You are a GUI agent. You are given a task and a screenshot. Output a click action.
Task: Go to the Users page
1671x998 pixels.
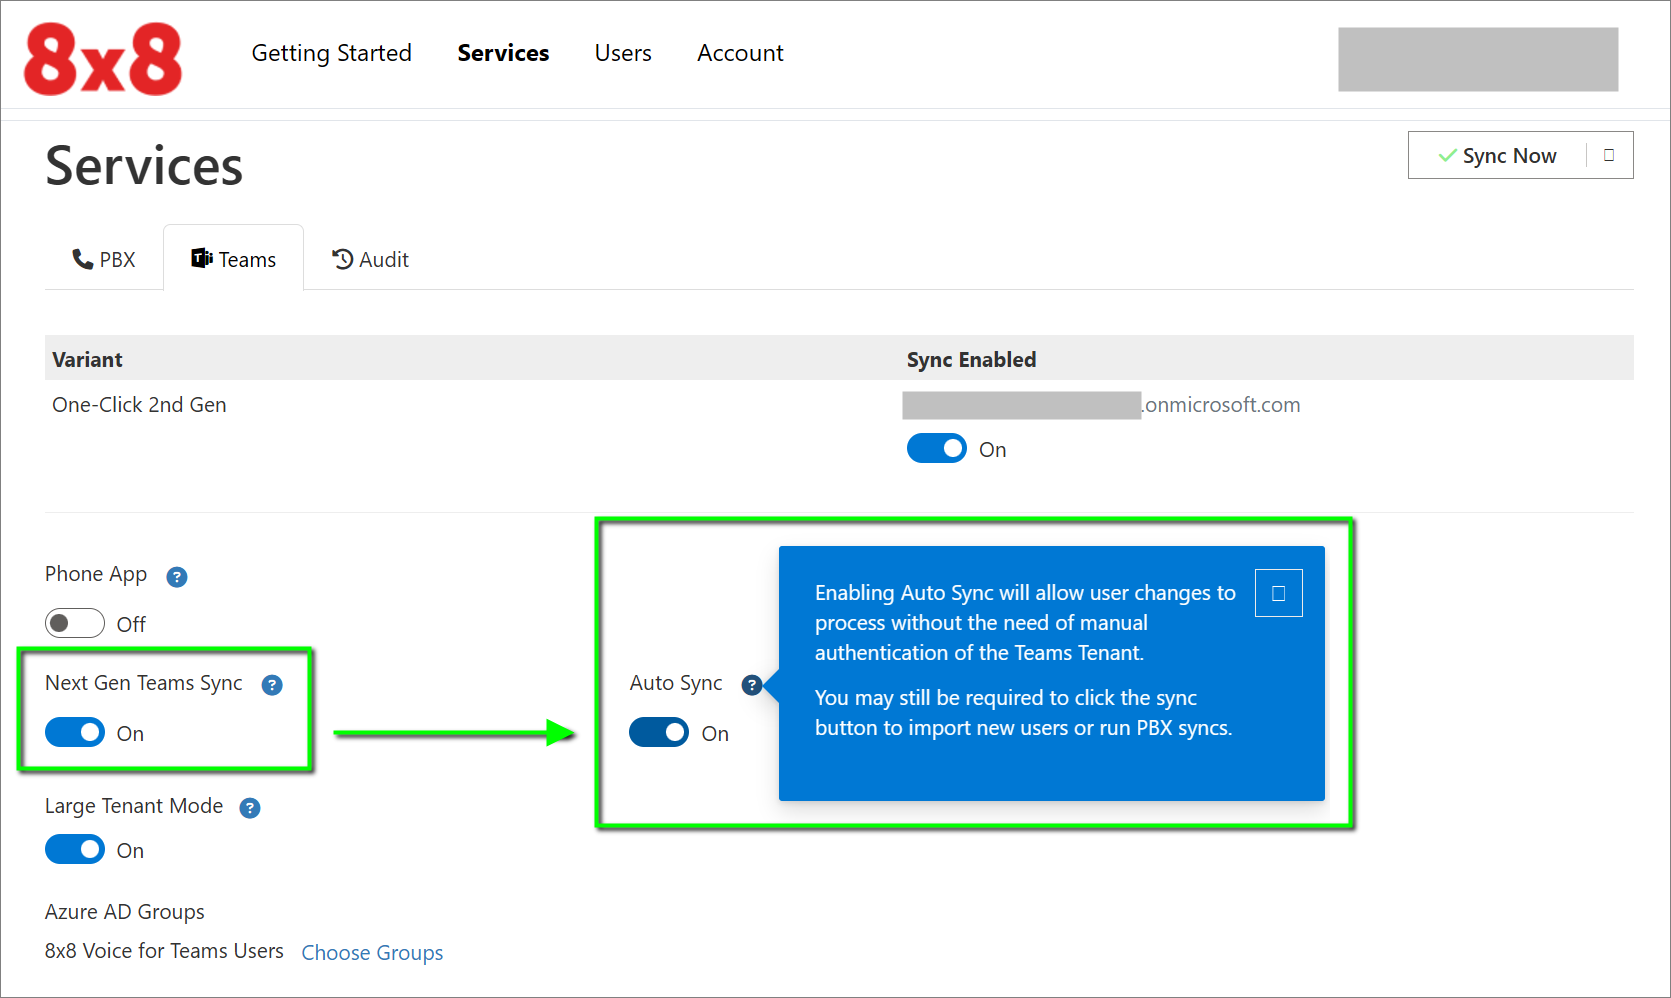coord(623,53)
